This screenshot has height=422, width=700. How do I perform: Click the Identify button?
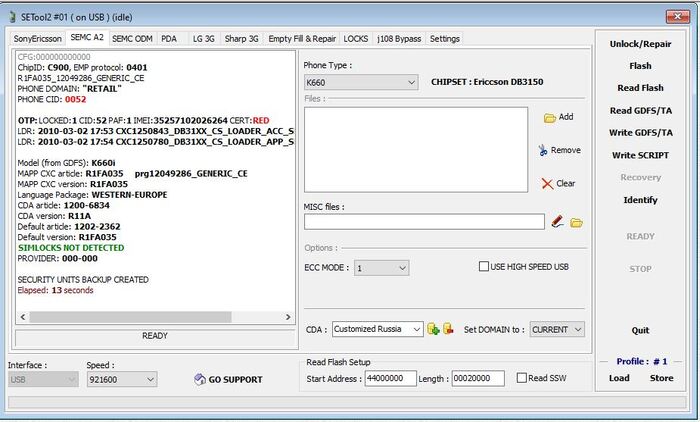coord(640,200)
